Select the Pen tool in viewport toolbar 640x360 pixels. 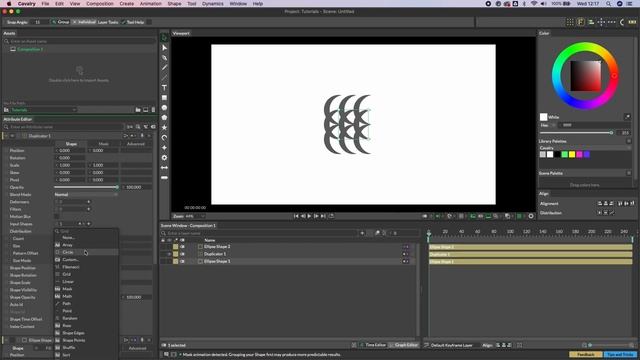(x=164, y=58)
